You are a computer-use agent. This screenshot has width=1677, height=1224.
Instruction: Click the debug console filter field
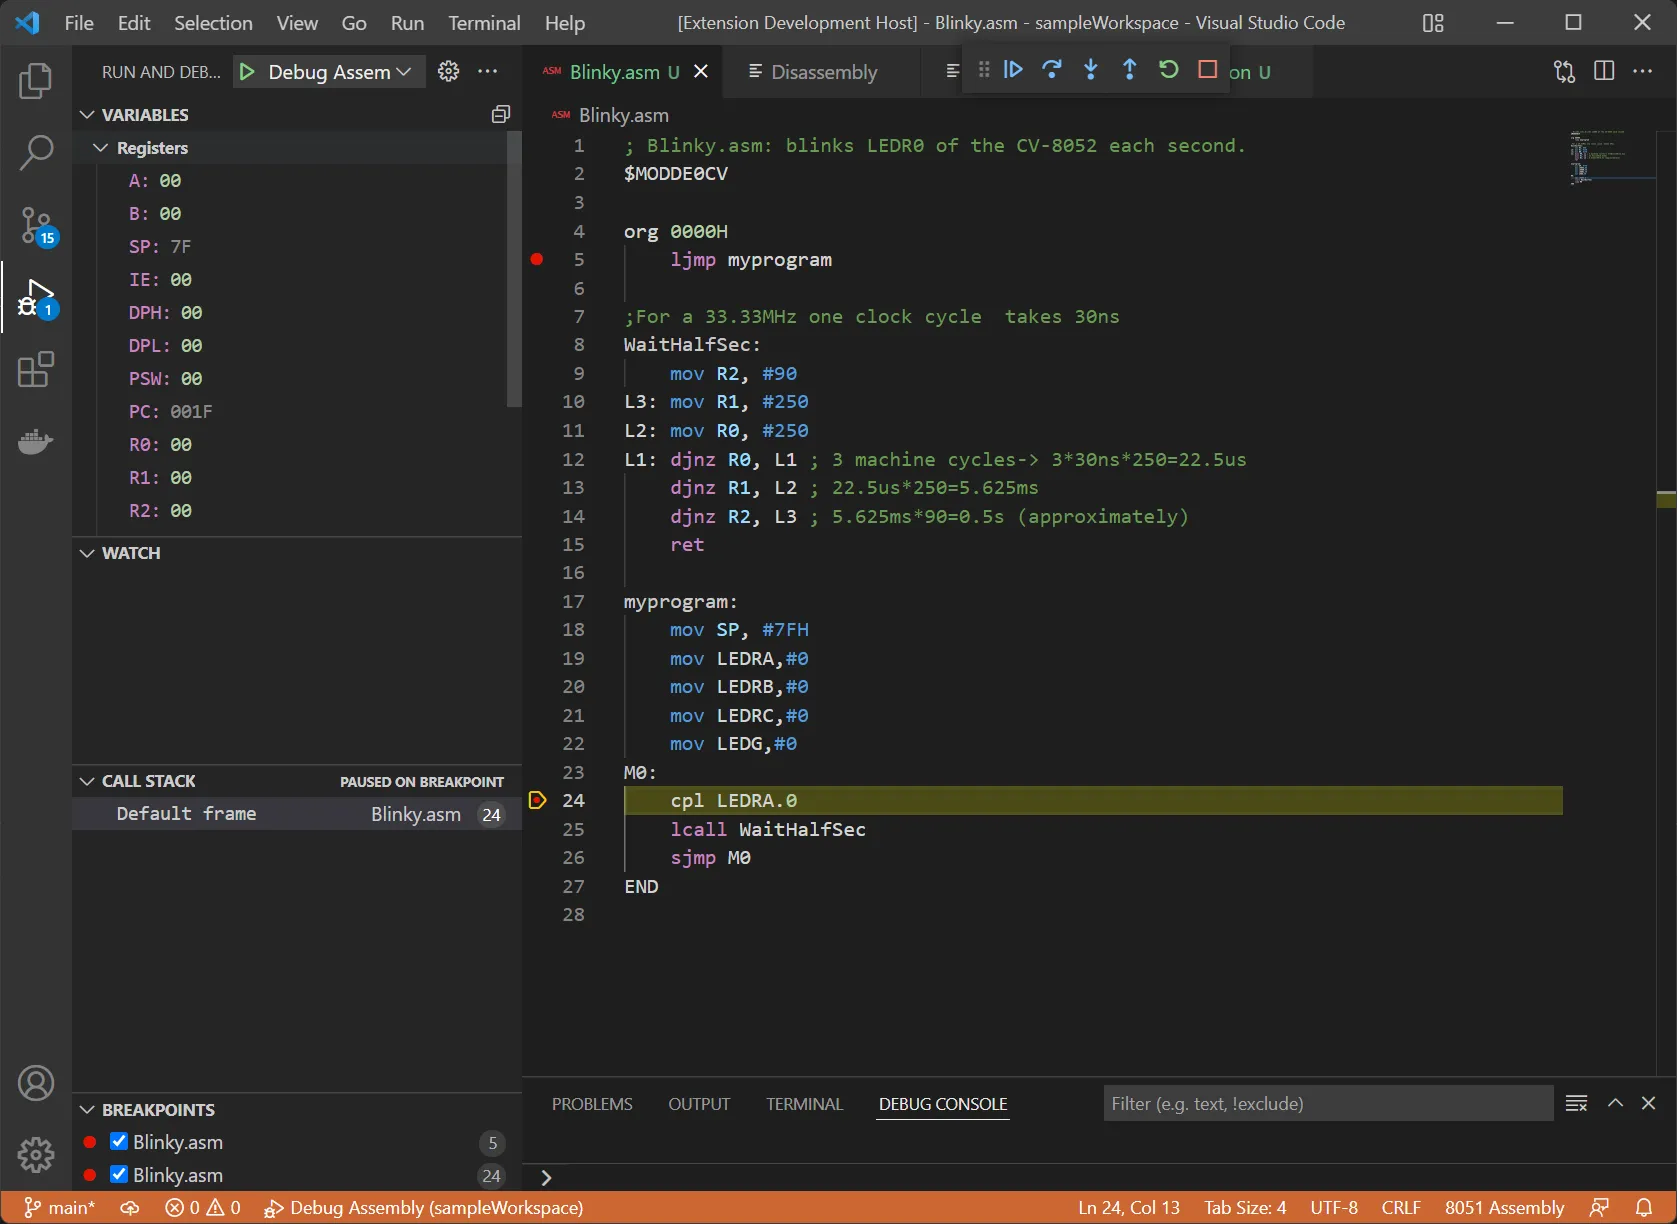pyautogui.click(x=1328, y=1103)
